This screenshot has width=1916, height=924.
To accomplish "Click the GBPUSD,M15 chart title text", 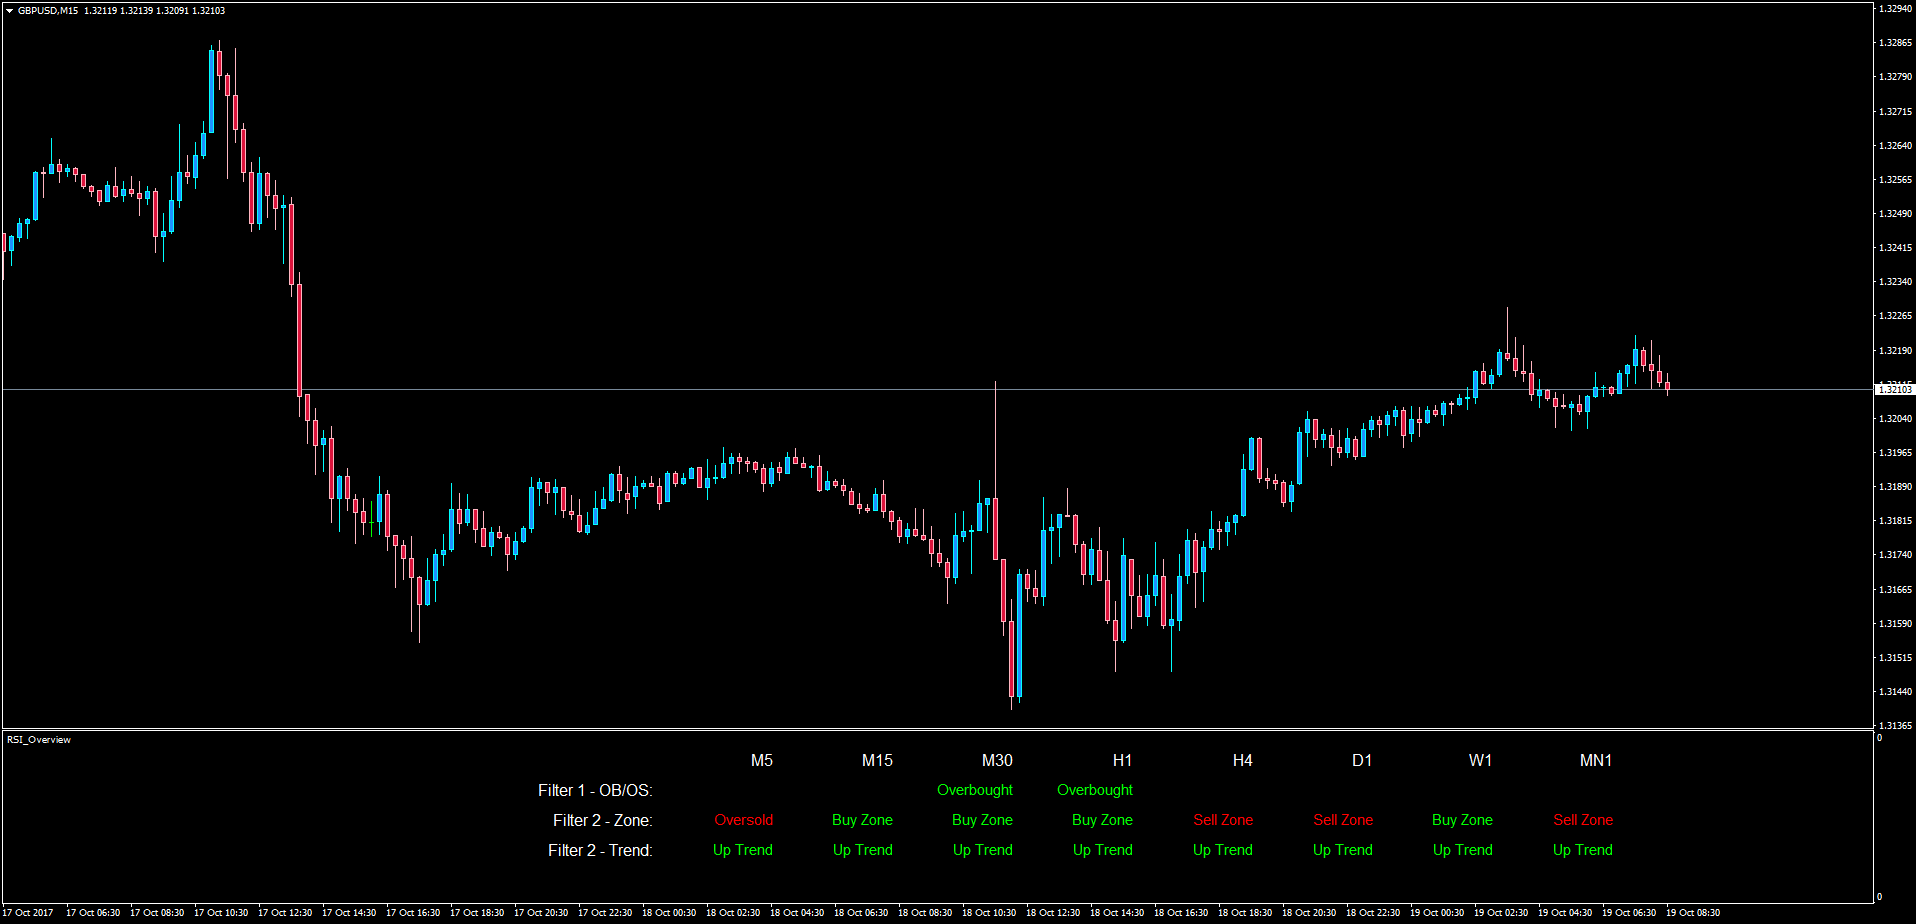I will point(48,11).
